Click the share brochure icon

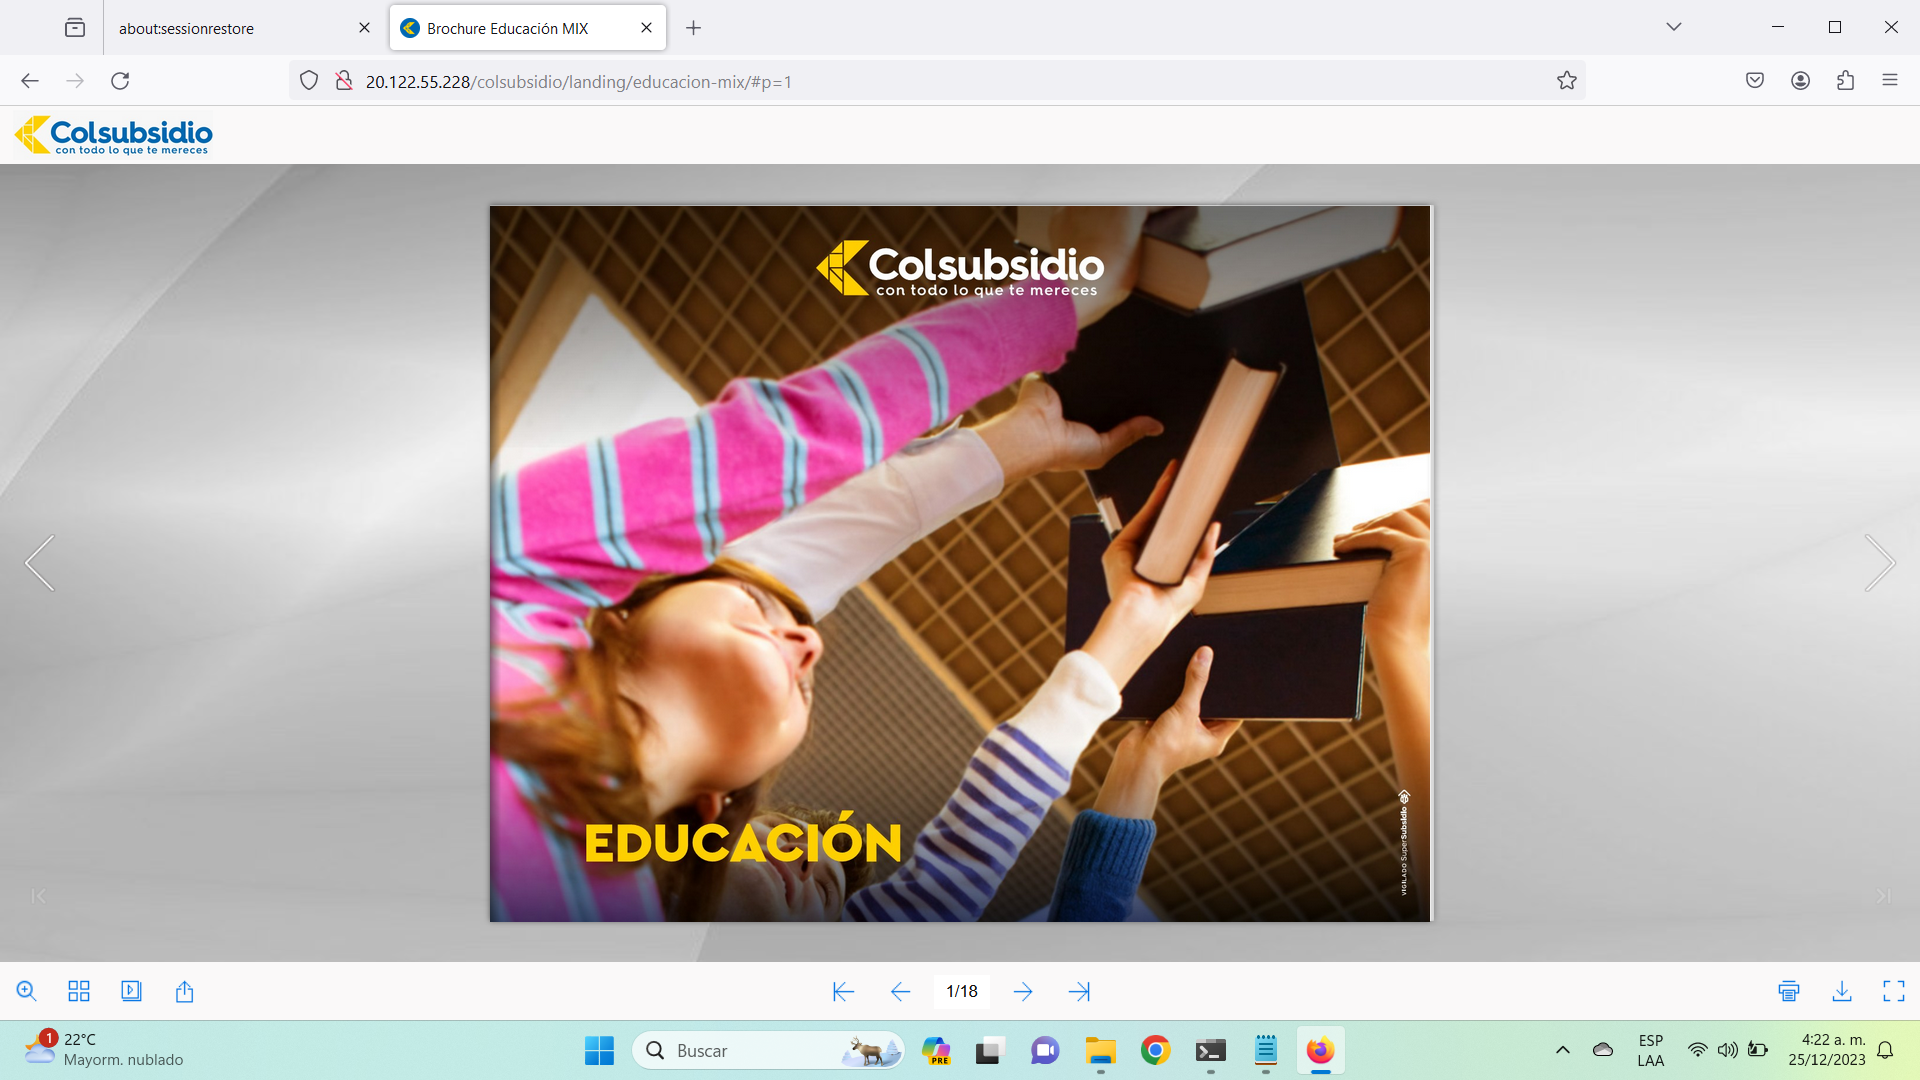tap(184, 991)
